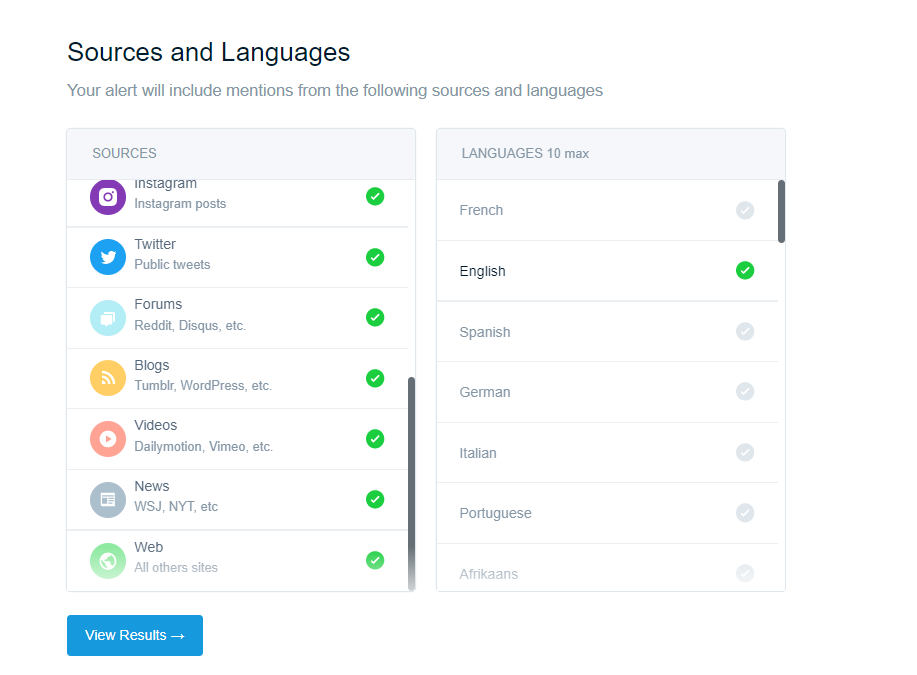This screenshot has width=917, height=675.
Task: Deselect the English language checkmark
Action: [745, 270]
